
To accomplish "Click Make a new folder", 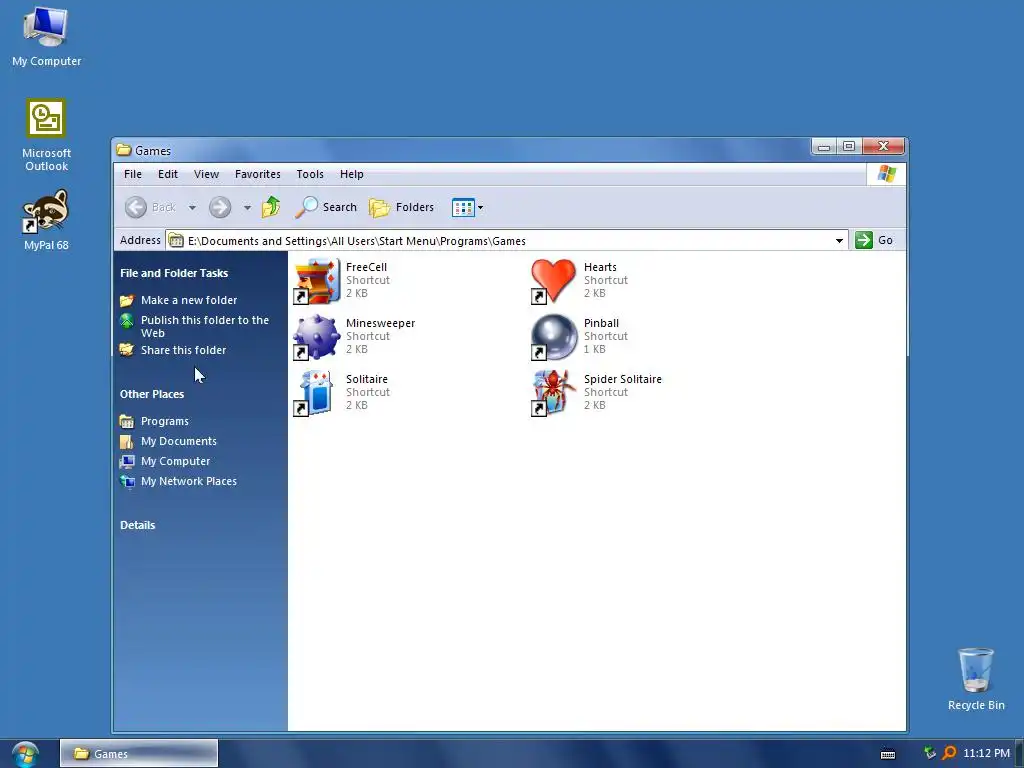I will click(x=189, y=300).
